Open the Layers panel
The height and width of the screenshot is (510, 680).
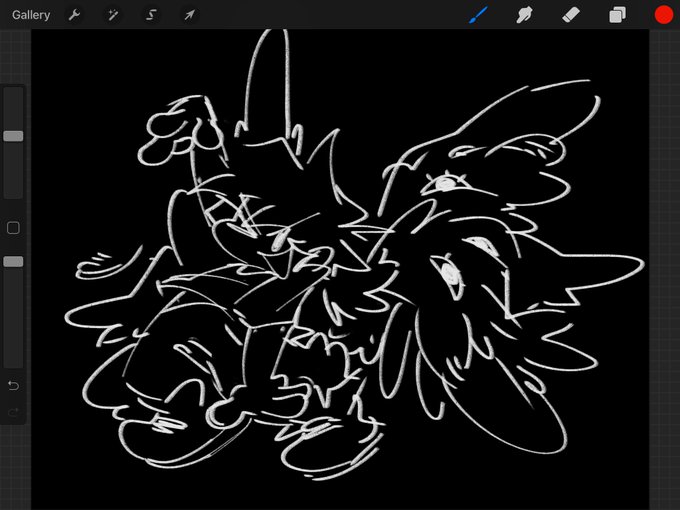[617, 15]
